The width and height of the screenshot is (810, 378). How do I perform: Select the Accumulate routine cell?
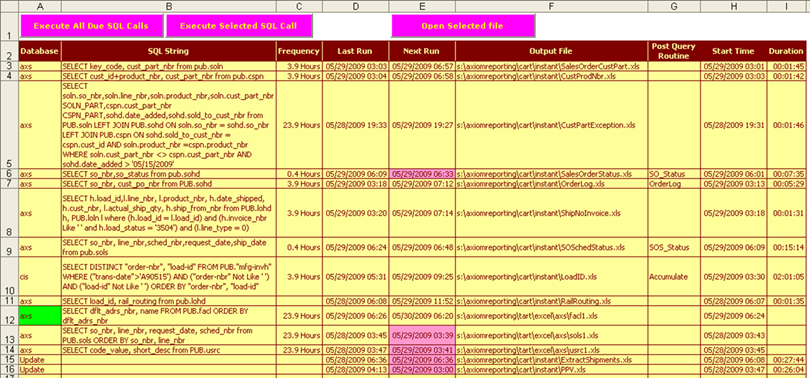674,276
